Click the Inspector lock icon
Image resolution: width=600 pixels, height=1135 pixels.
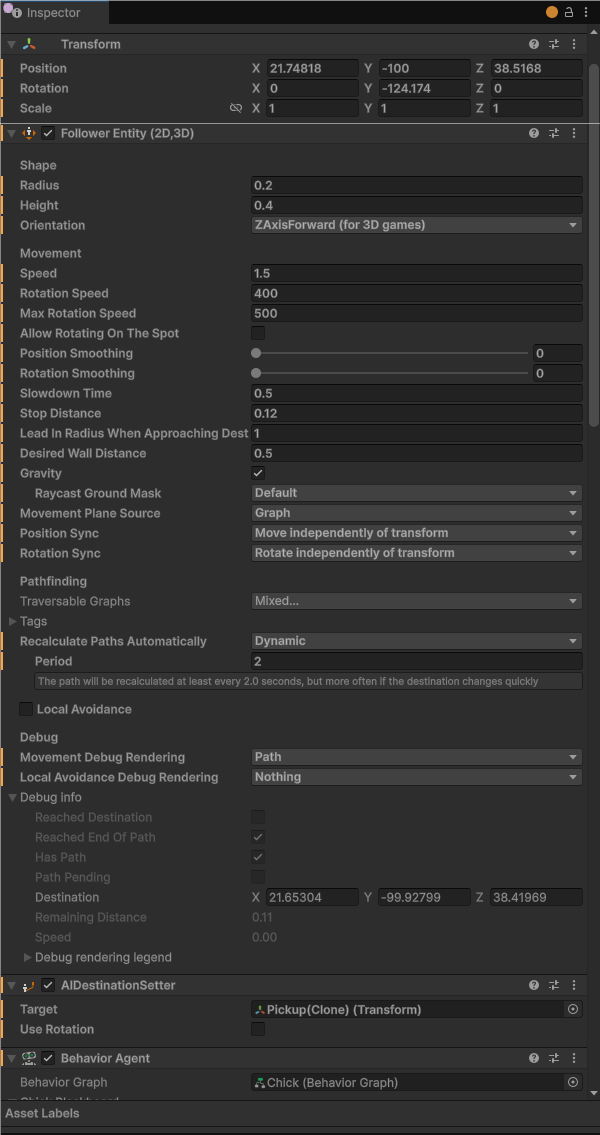point(569,13)
